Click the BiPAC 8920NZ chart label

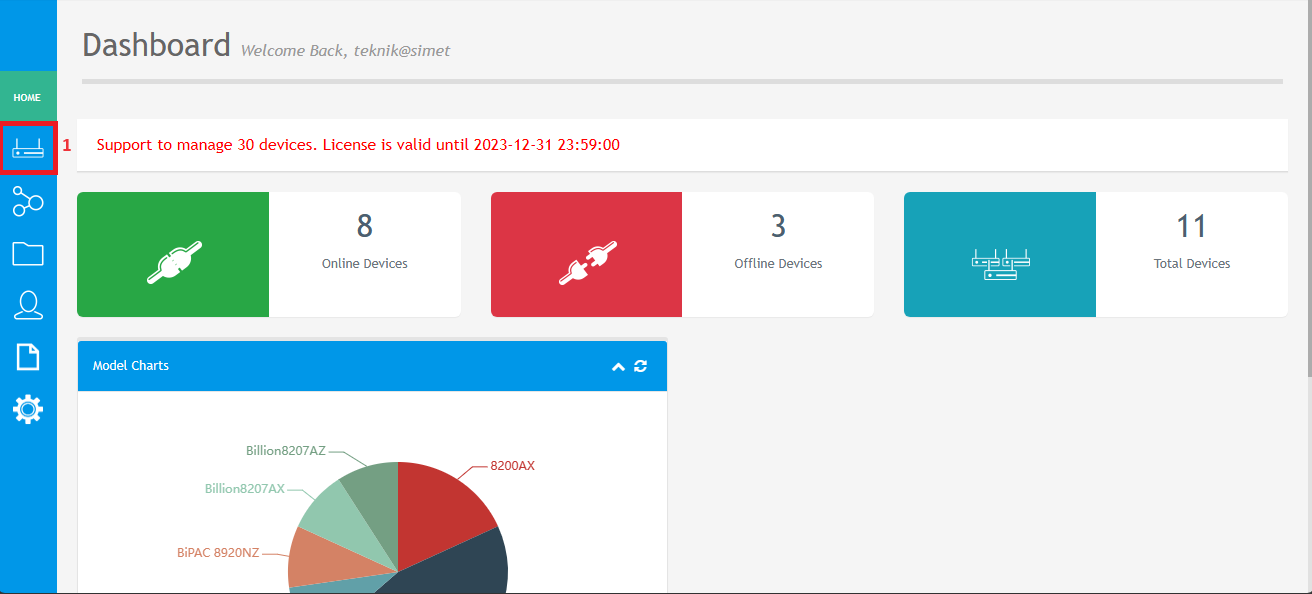[x=218, y=551]
